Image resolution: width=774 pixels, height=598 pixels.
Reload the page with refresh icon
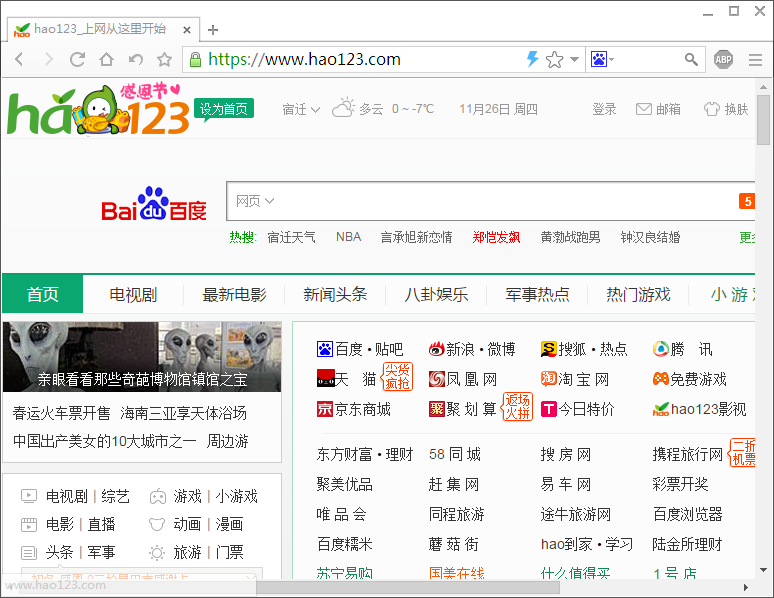77,59
